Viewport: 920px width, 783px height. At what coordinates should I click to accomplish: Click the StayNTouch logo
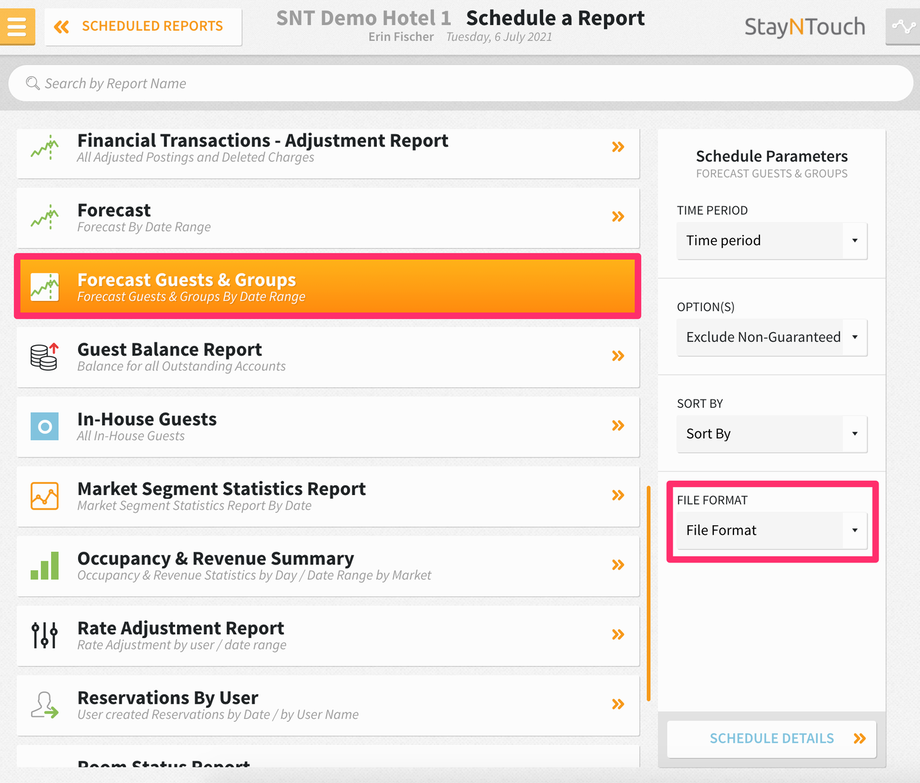click(804, 27)
